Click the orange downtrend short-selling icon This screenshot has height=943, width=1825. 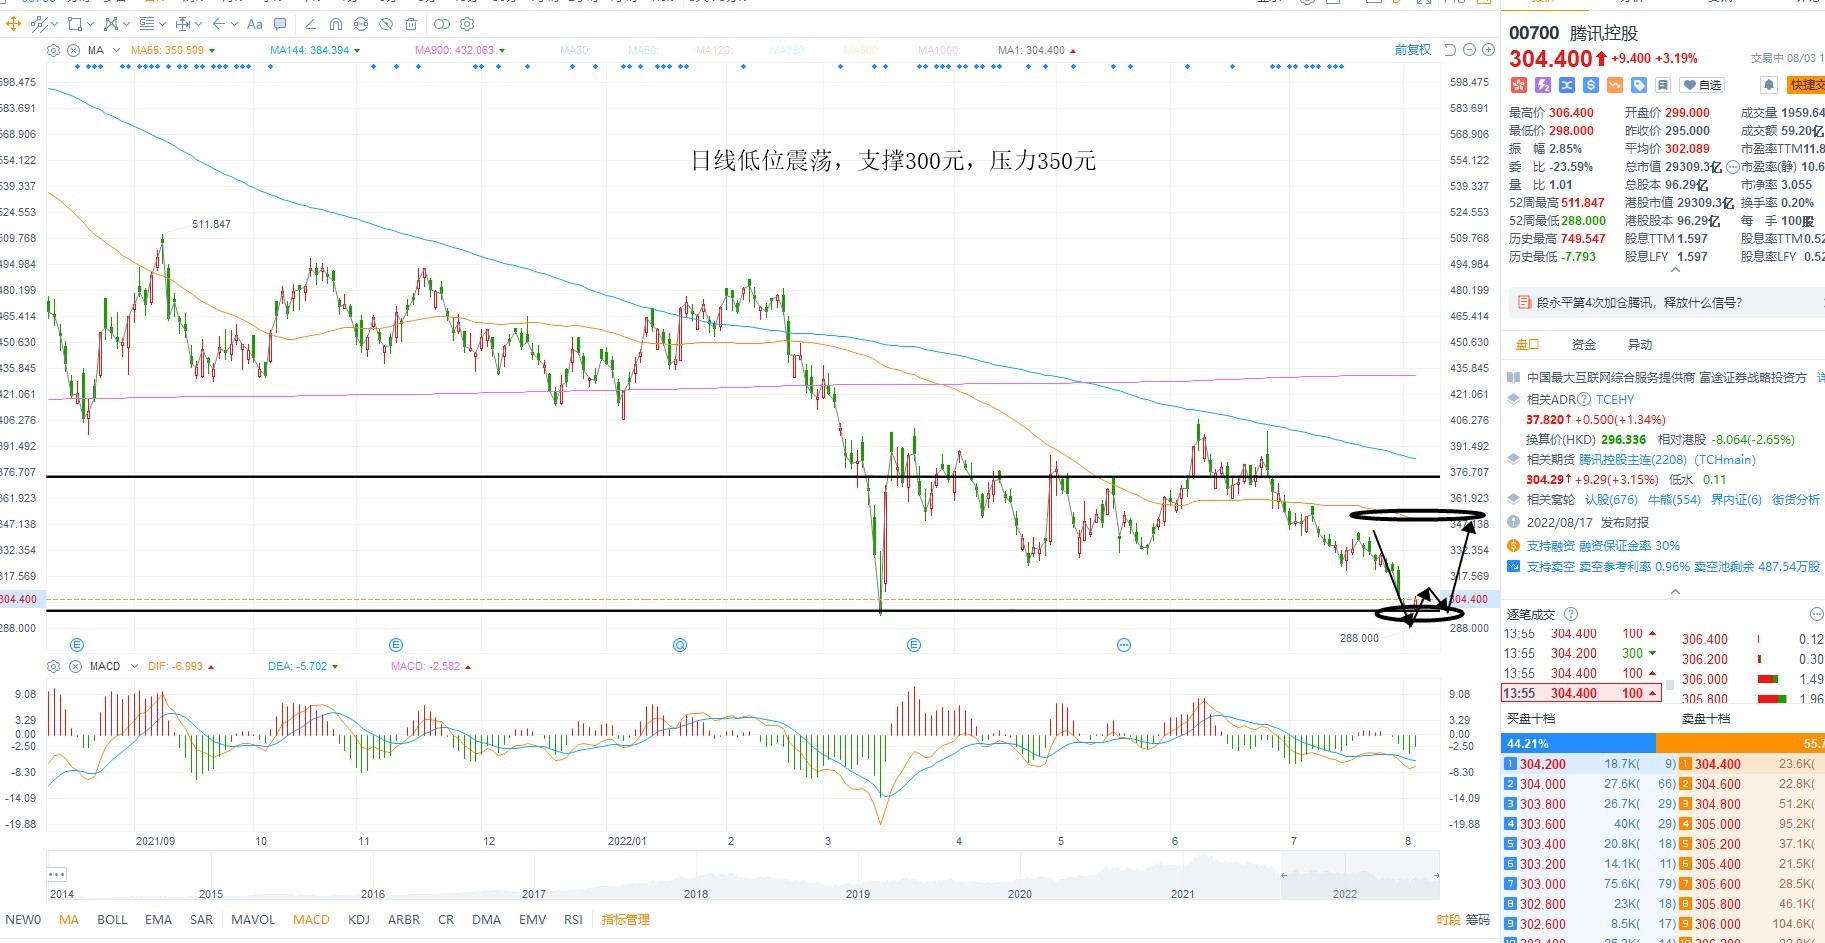click(1615, 85)
